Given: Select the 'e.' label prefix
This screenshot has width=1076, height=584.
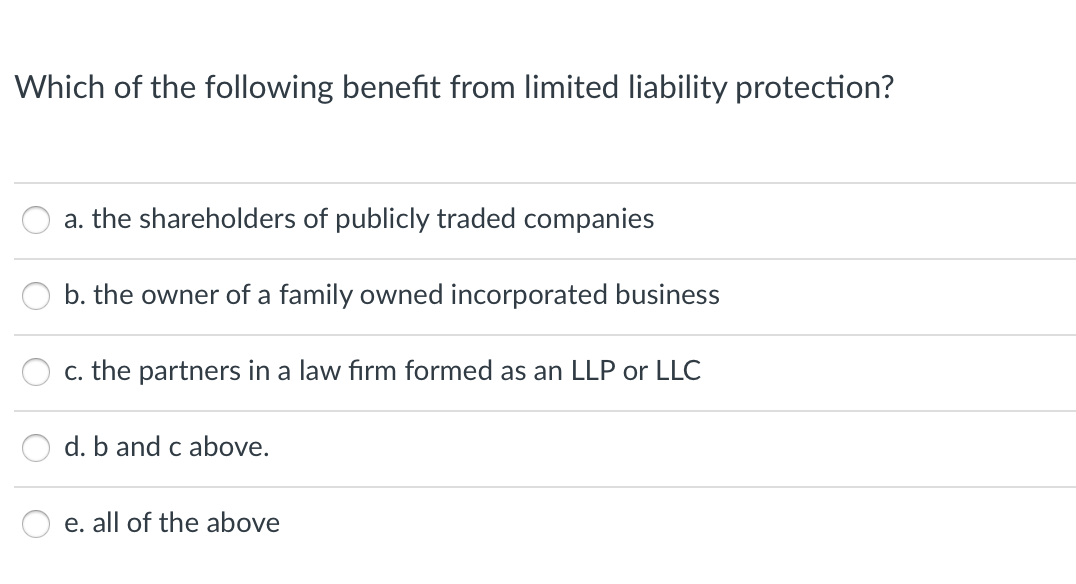Looking at the screenshot, I should tap(74, 522).
